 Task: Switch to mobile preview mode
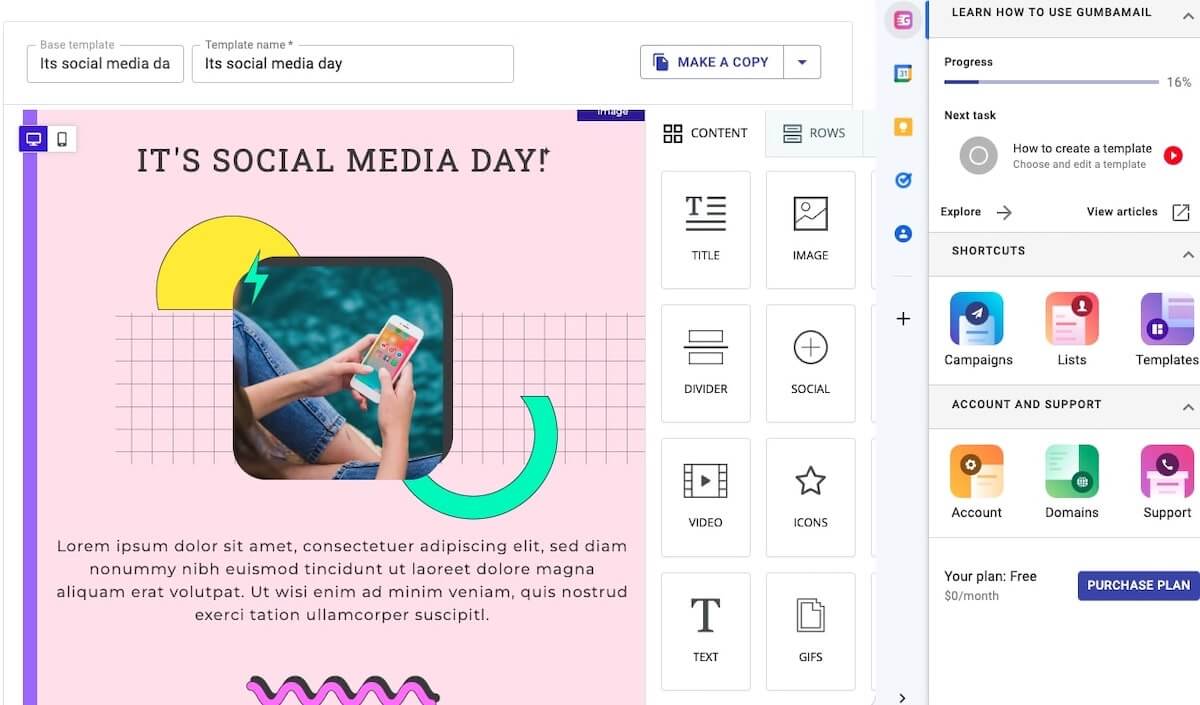click(x=62, y=139)
